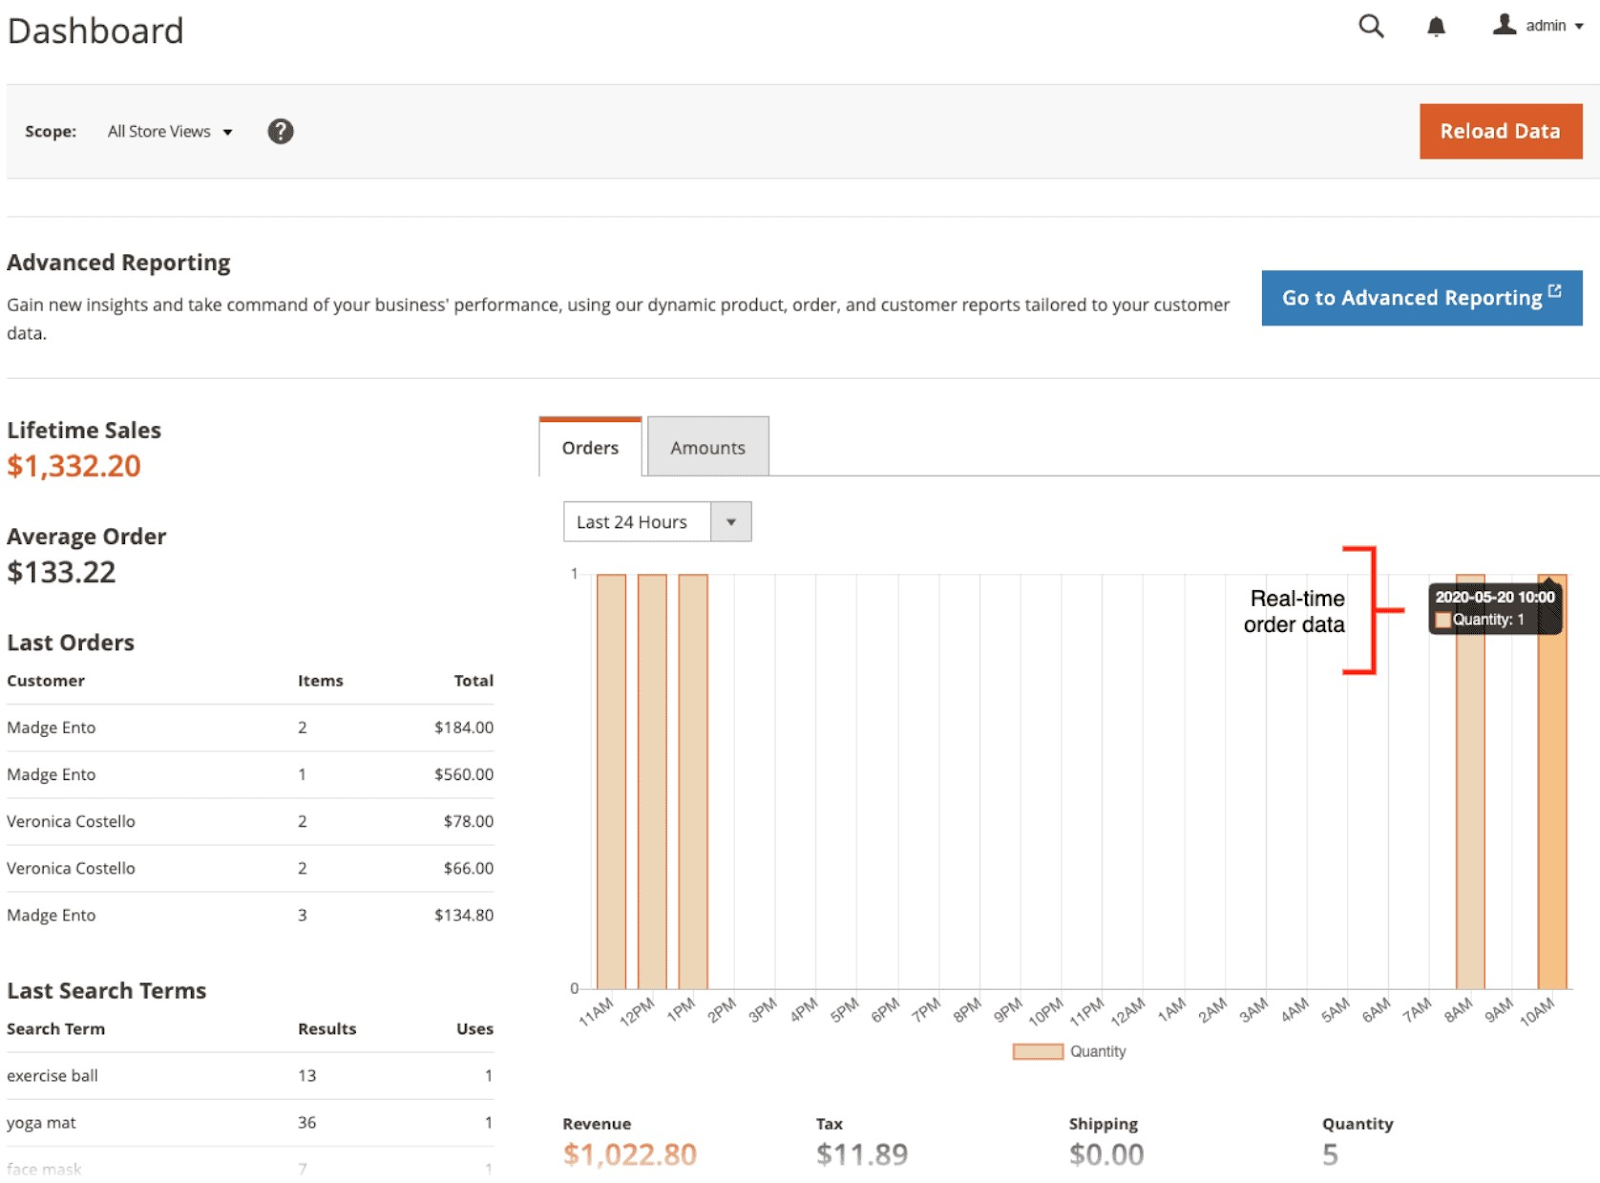Open the All Store Views scope dropdown
The width and height of the screenshot is (1600, 1183).
pyautogui.click(x=169, y=131)
